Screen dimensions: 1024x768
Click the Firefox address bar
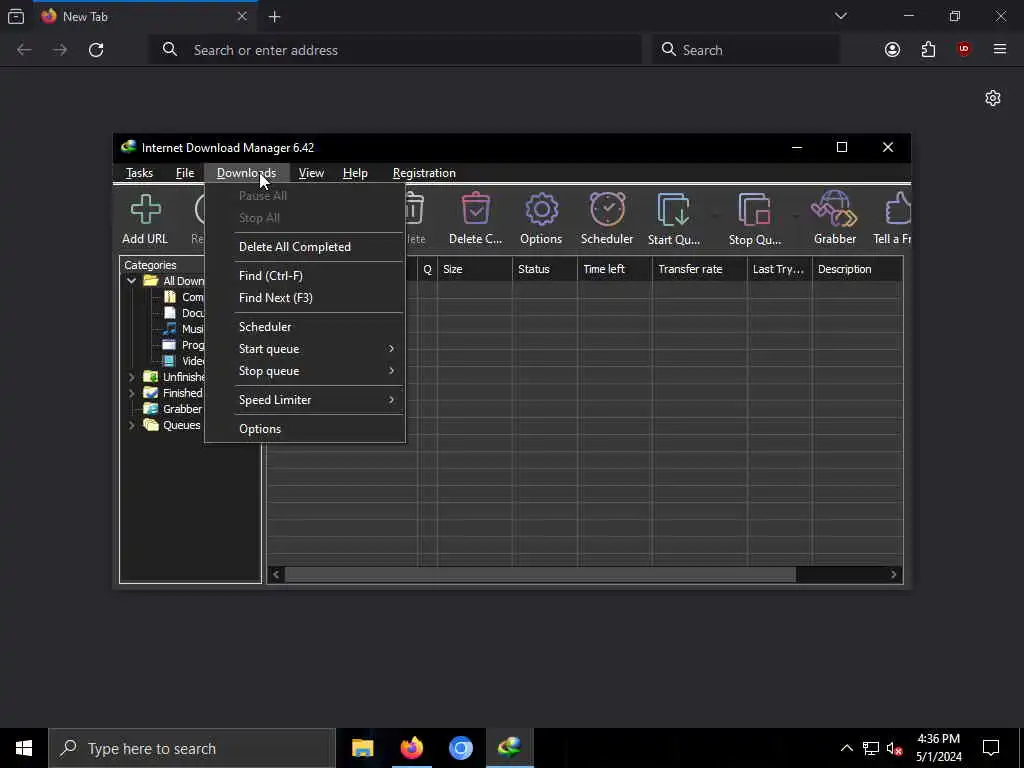click(396, 50)
